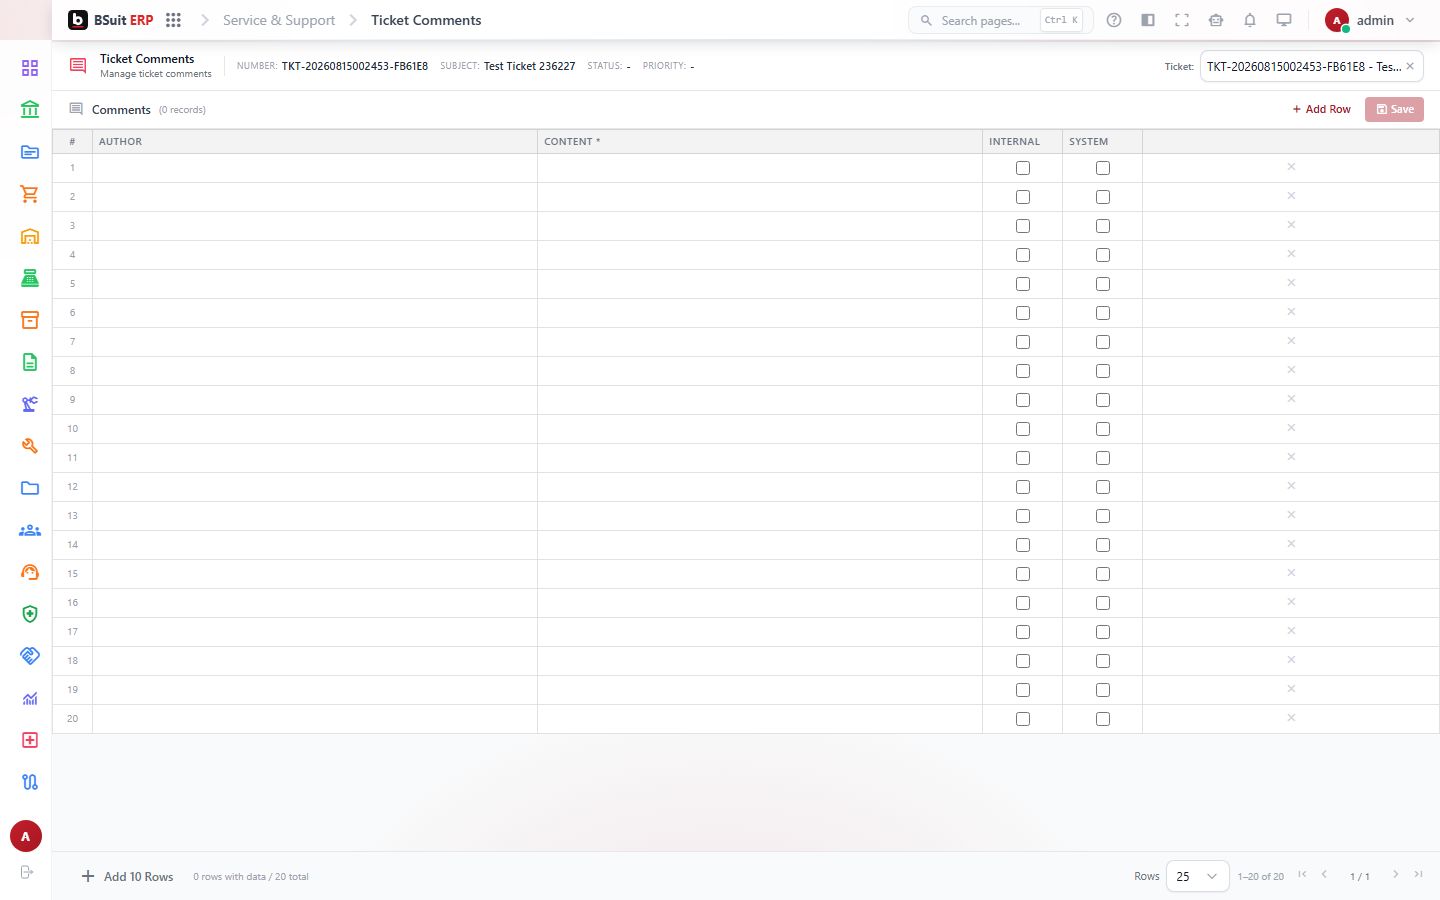Open the people team module in sidebar
The height and width of the screenshot is (900, 1440).
30,530
